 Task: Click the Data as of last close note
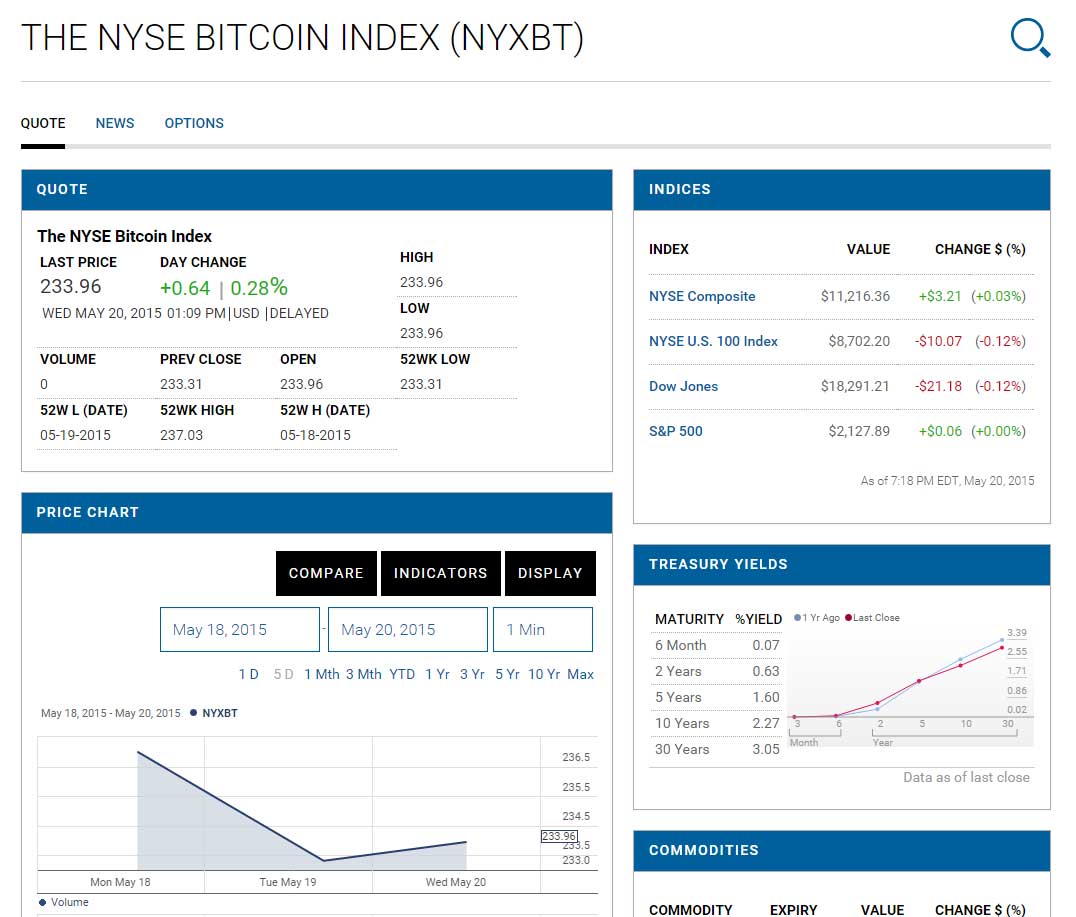coord(966,778)
